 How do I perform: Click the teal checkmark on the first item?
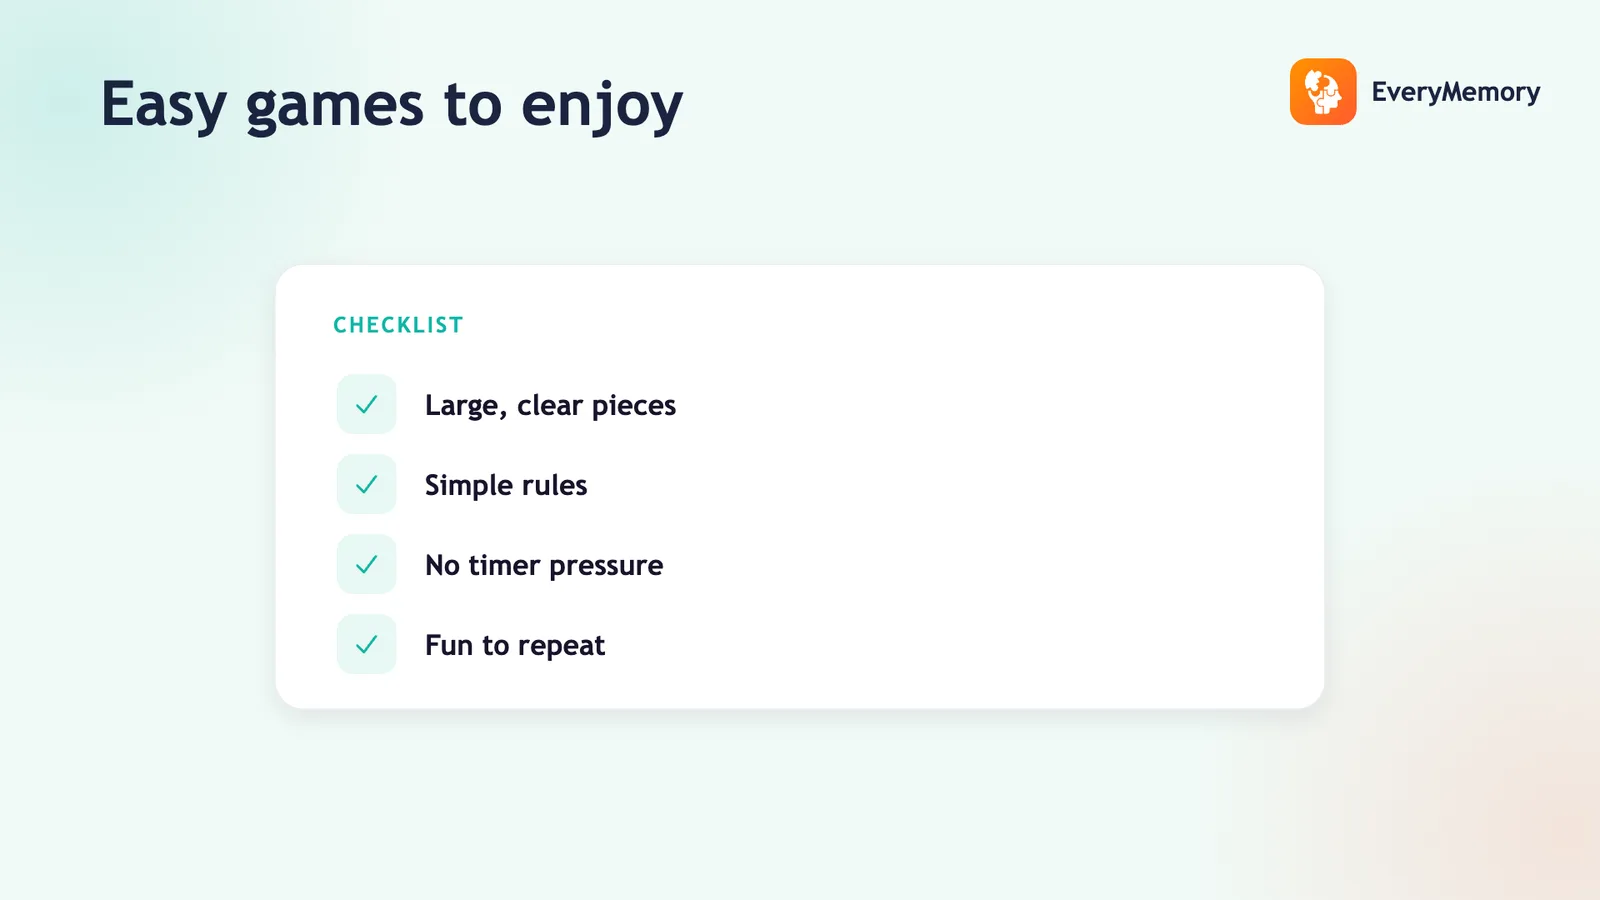(367, 404)
